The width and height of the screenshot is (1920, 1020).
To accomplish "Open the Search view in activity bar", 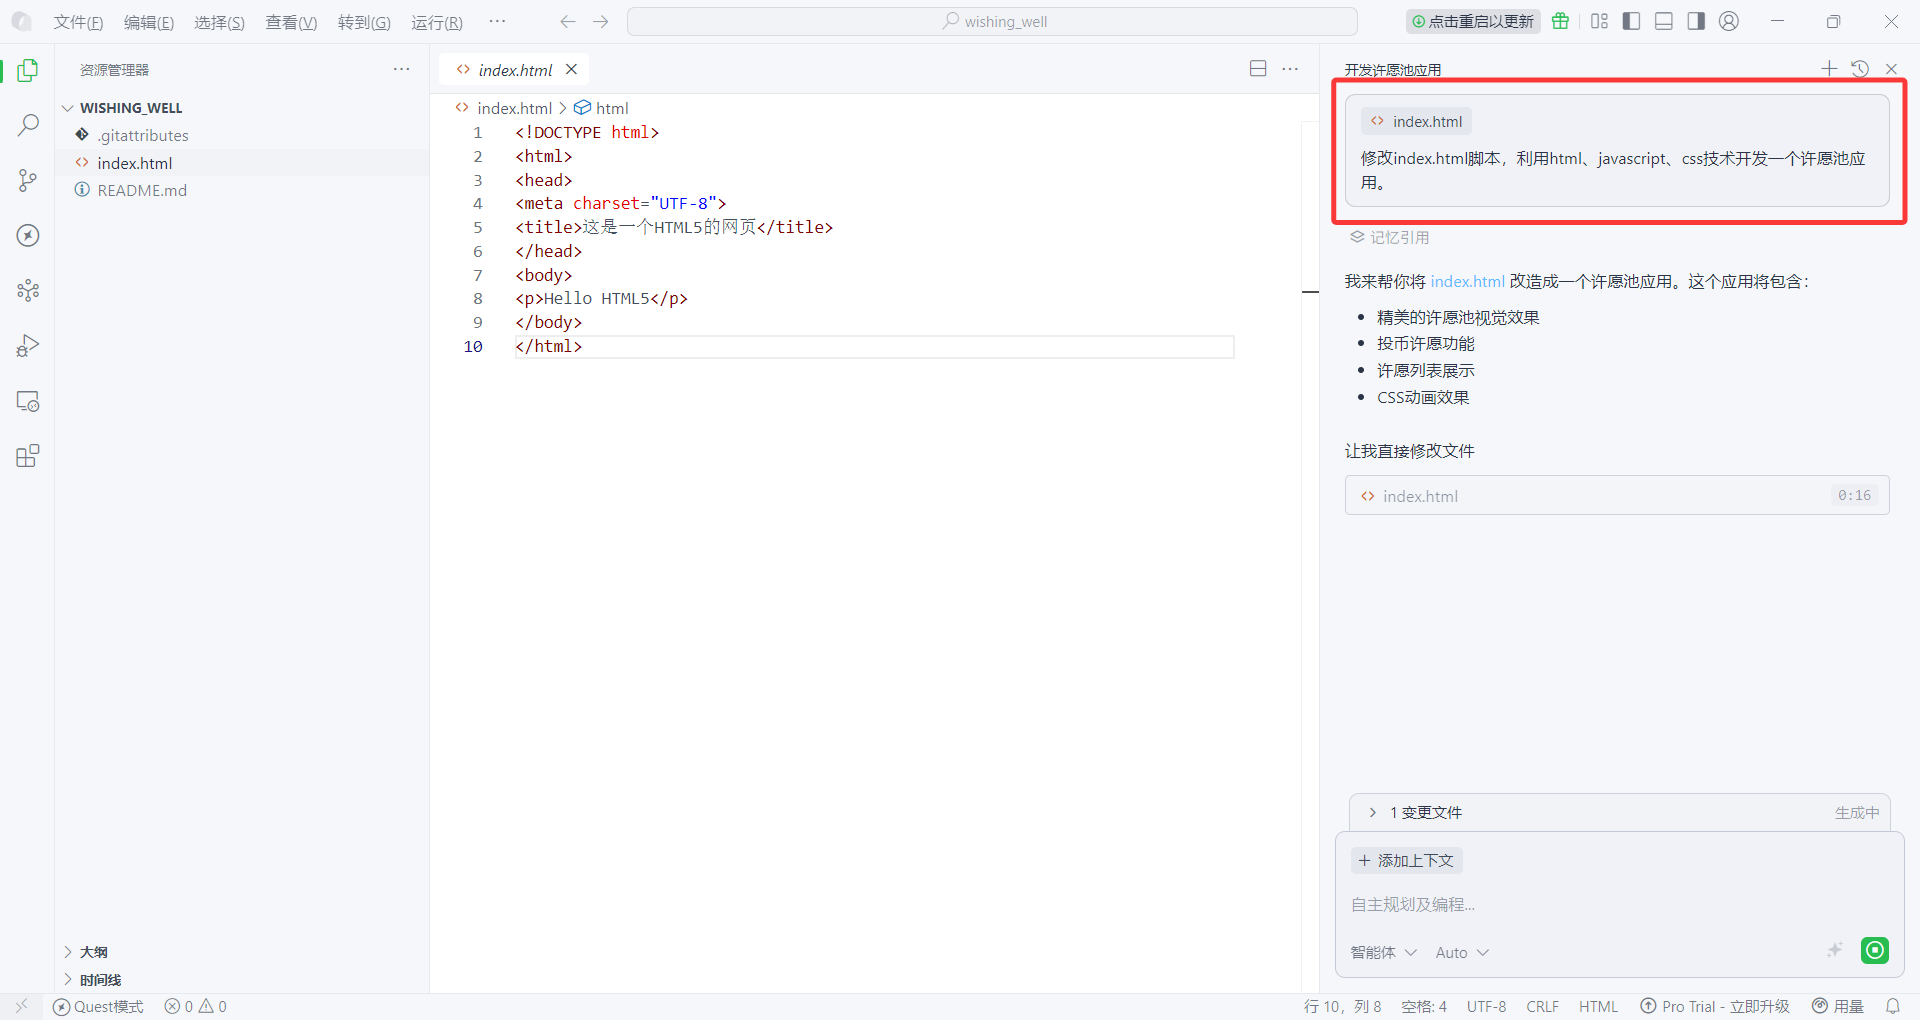I will point(28,125).
